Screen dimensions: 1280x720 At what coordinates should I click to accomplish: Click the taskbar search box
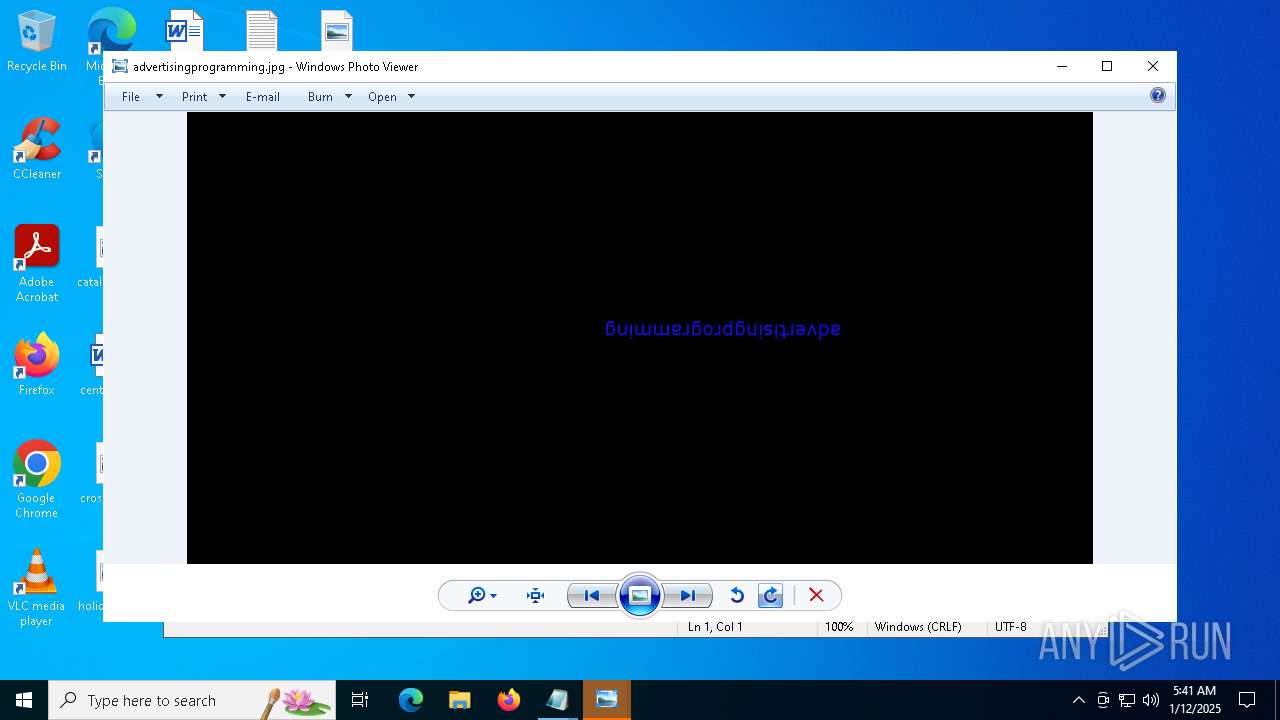[x=192, y=700]
